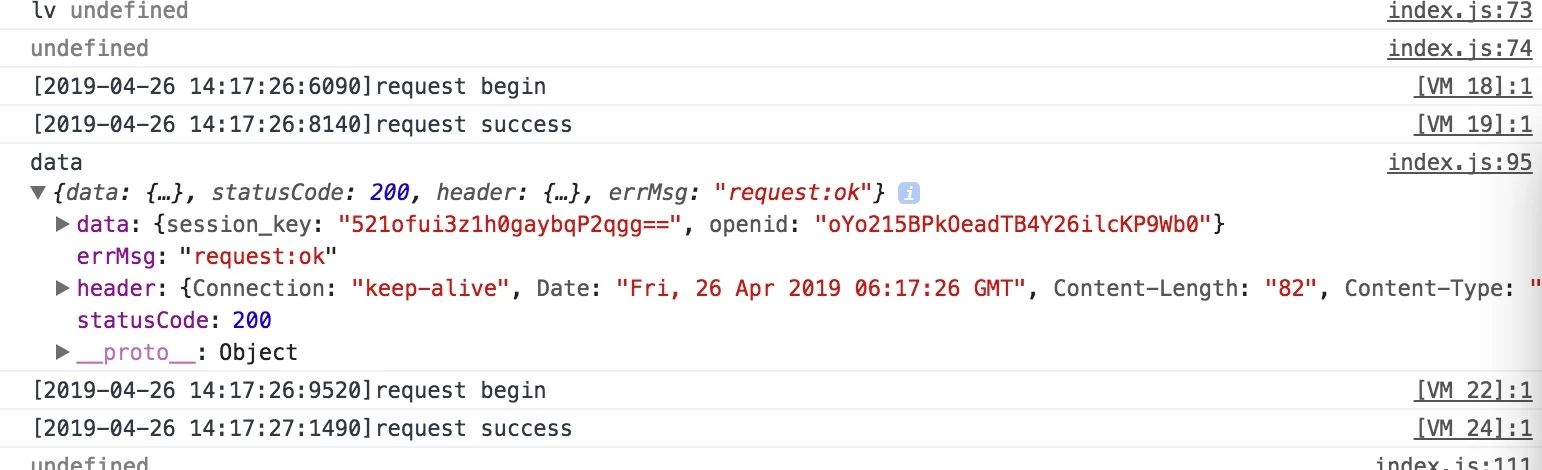The width and height of the screenshot is (1542, 470).
Task: Open source link index.js:95
Action: (1460, 162)
